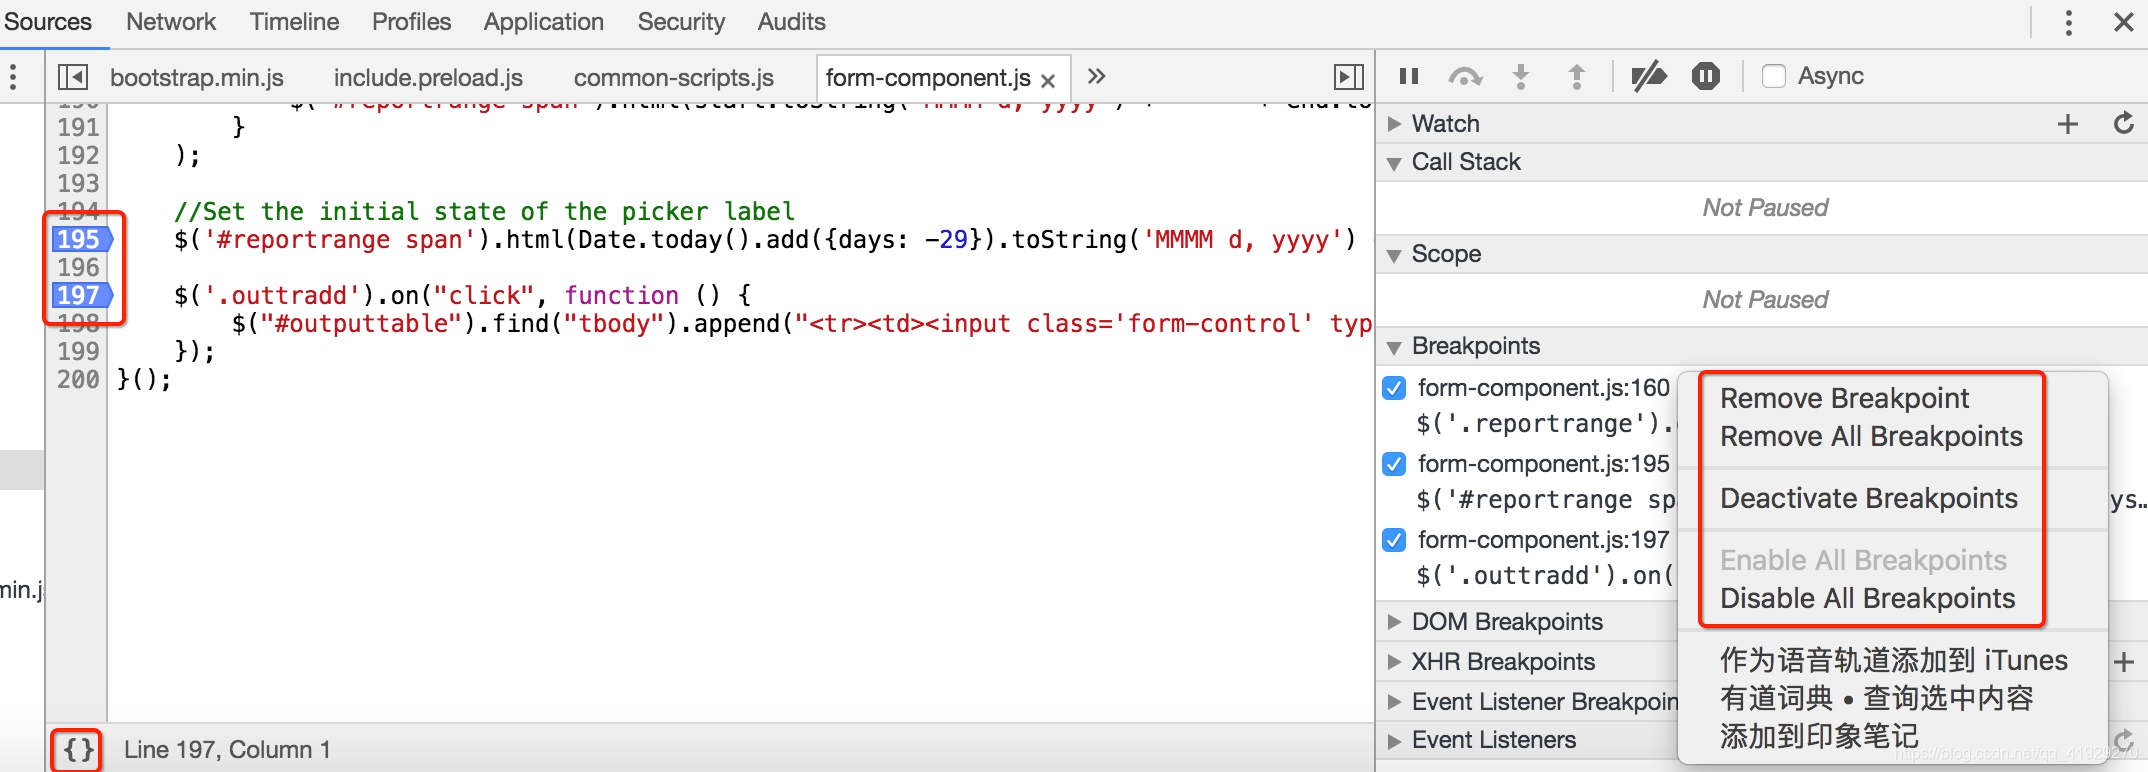
Task: Click the $('#reportrange sp breakpoint snippet
Action: [x=1545, y=500]
